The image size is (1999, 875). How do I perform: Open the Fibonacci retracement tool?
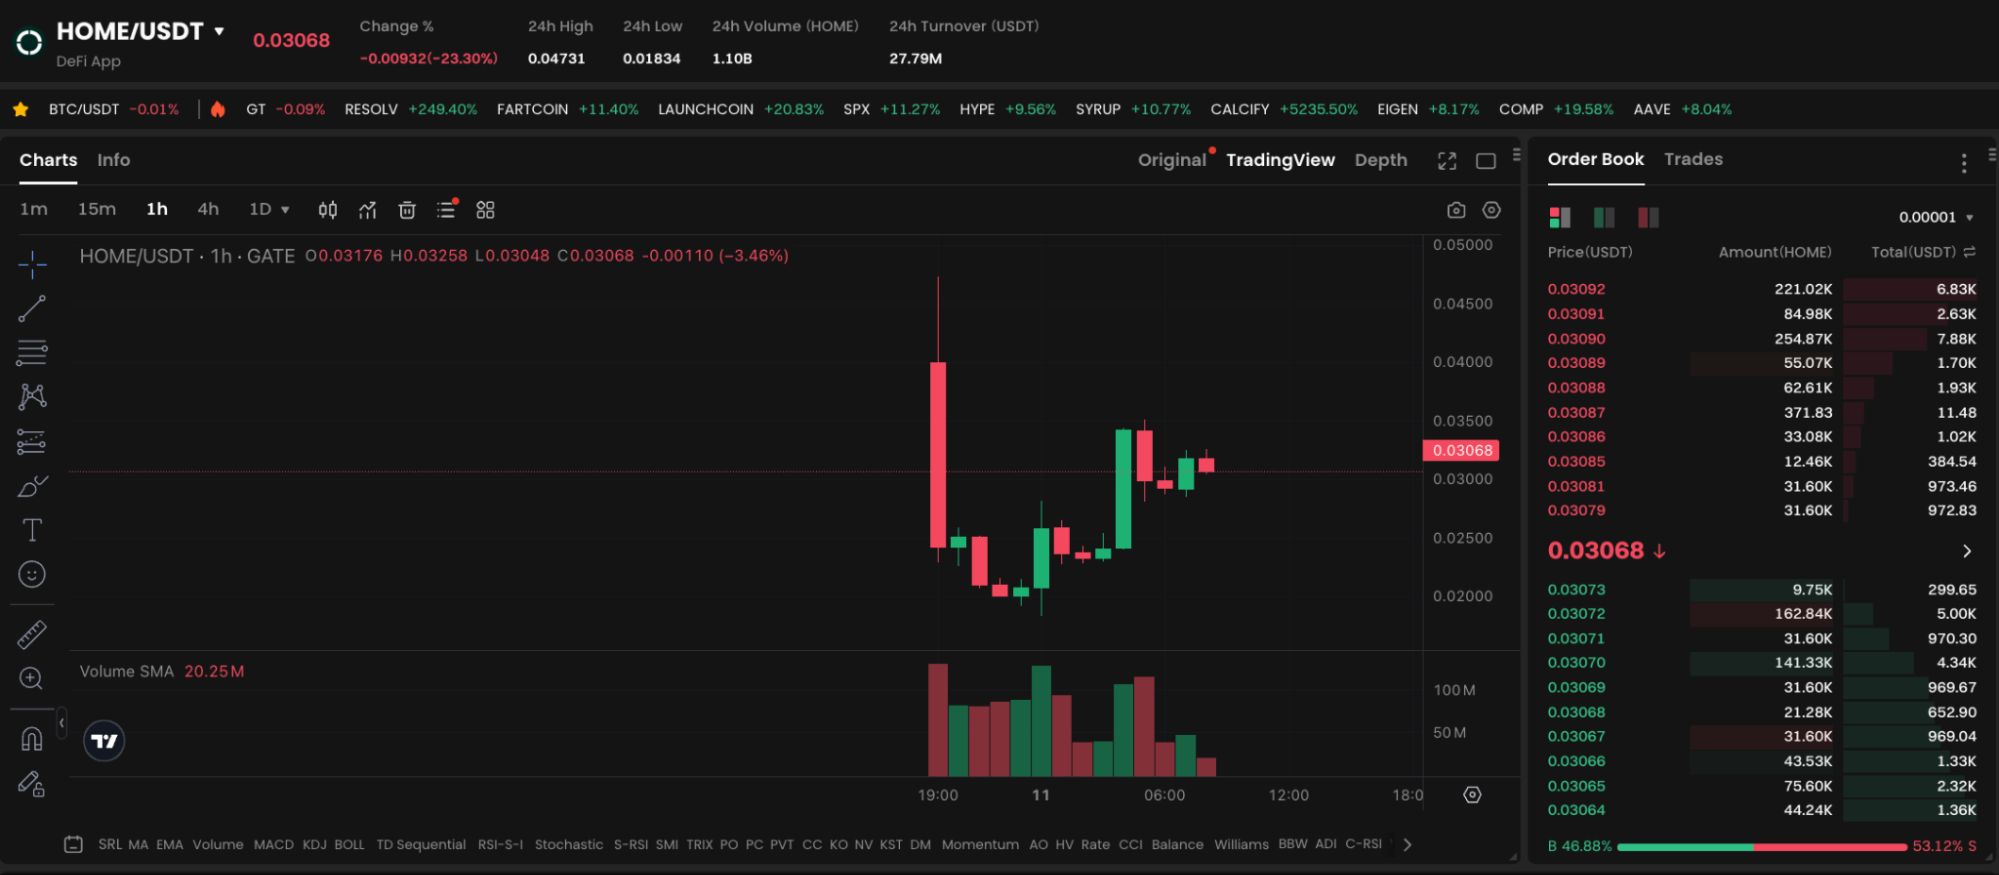32,441
